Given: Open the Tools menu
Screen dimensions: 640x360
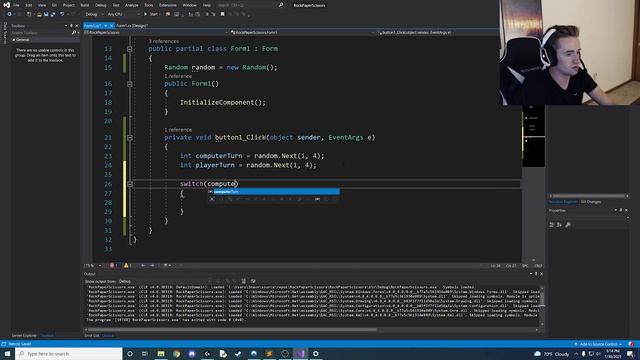Looking at the screenshot, I should point(149,5).
